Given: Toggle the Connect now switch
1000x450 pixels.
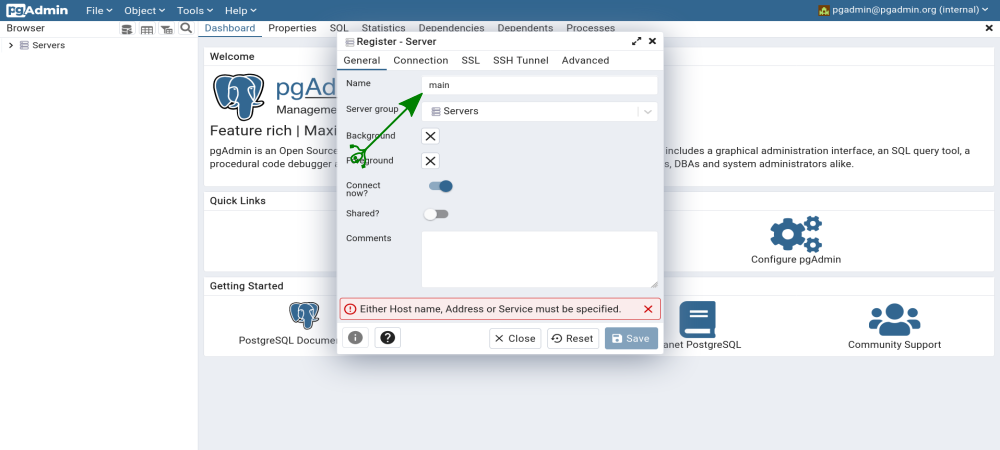Looking at the screenshot, I should pos(440,186).
